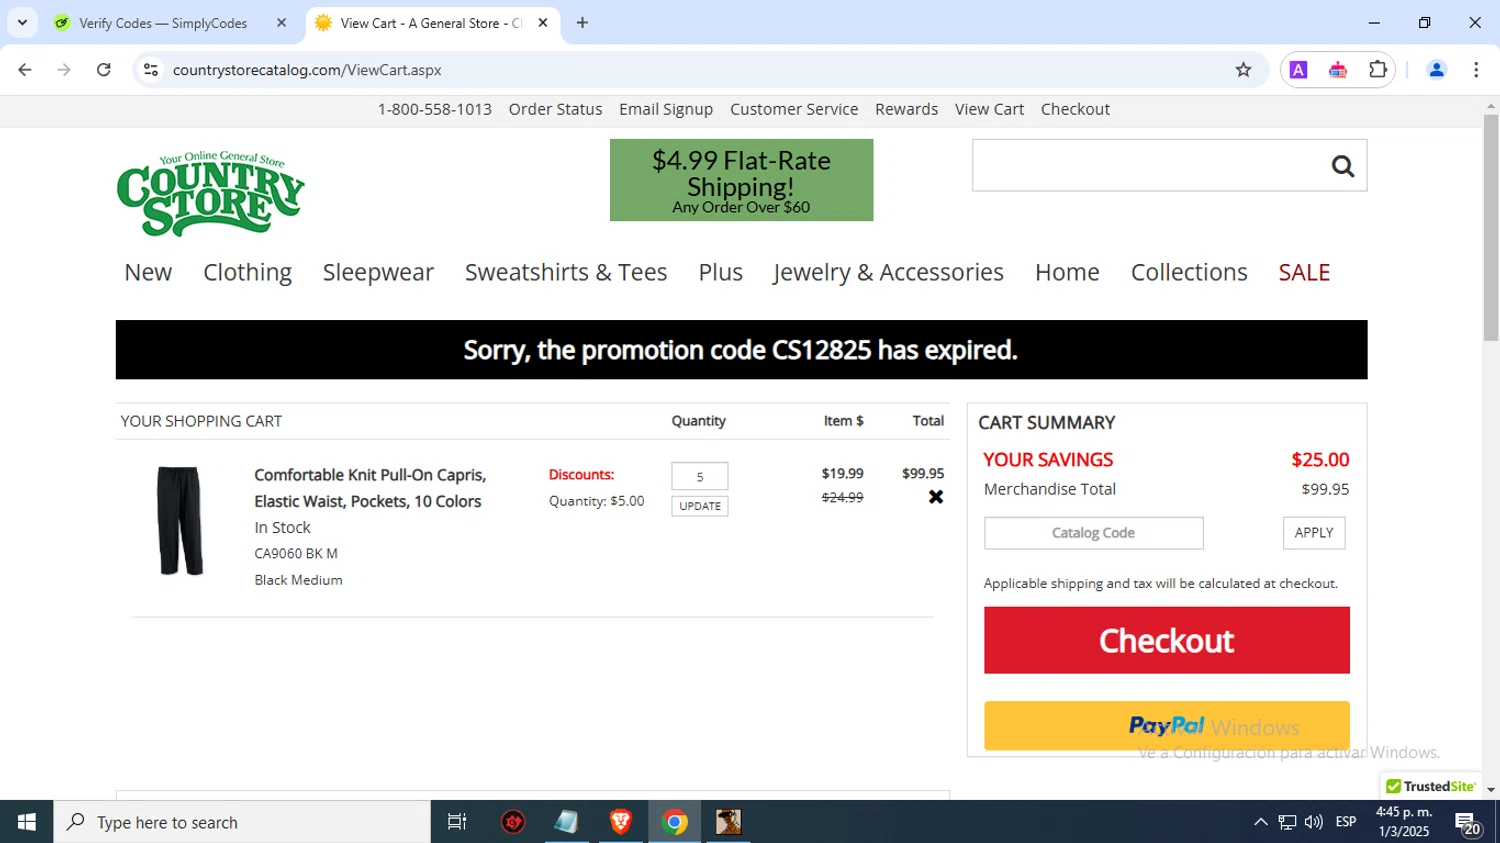
Task: Open Comfortable Knit Pull-On Capris product link
Action: coord(370,488)
